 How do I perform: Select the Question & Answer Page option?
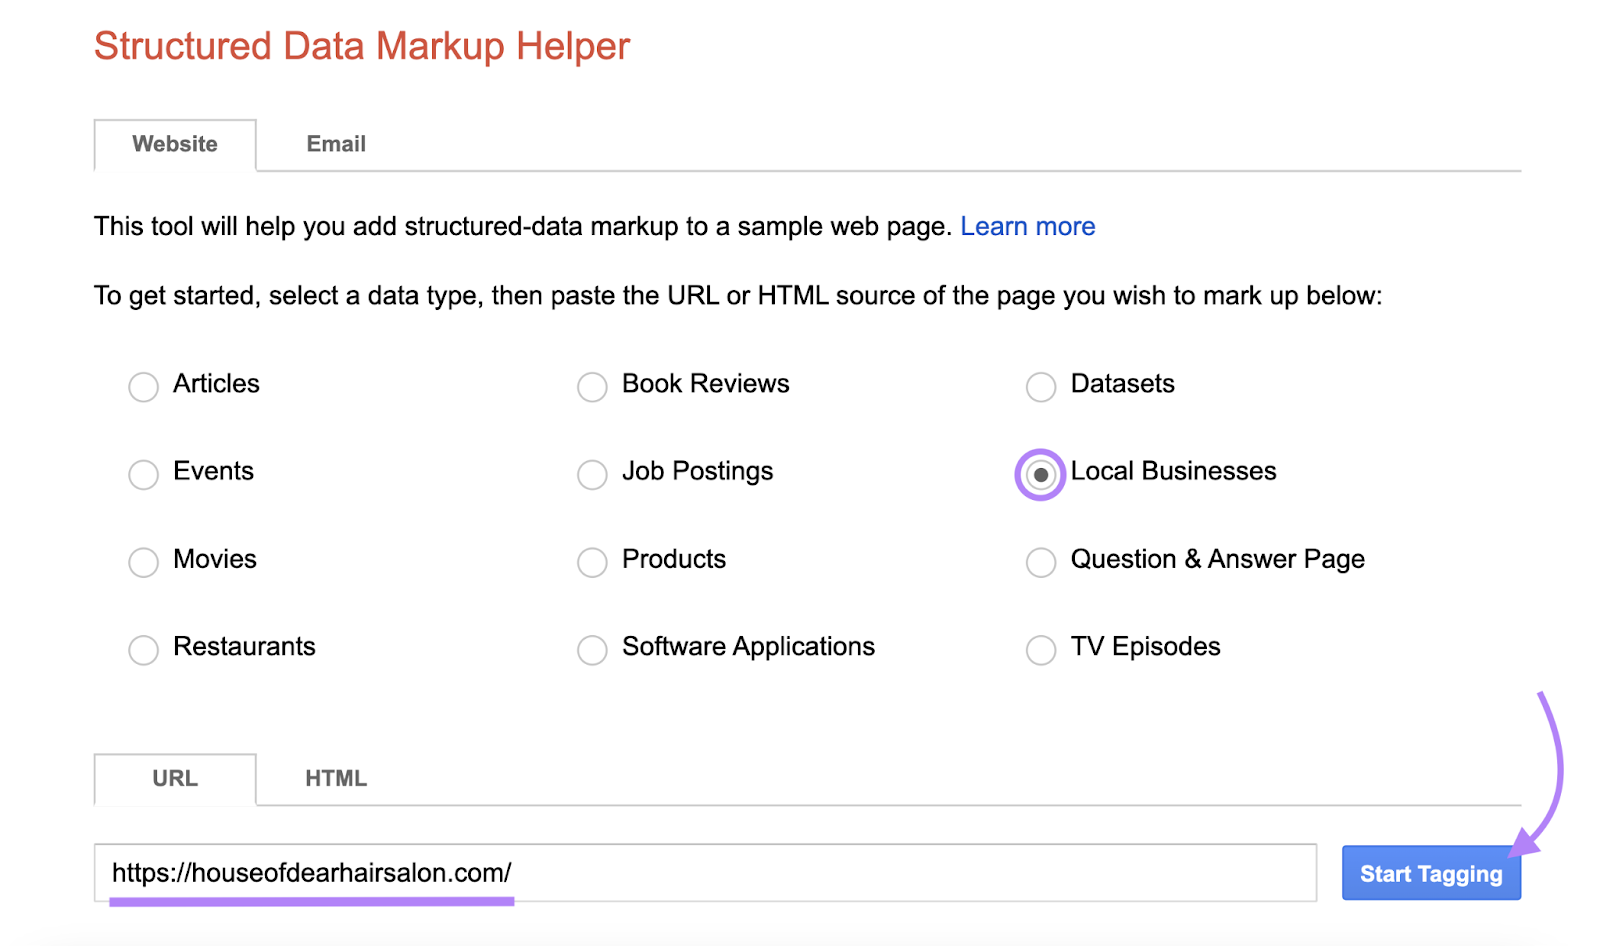[x=1041, y=562]
